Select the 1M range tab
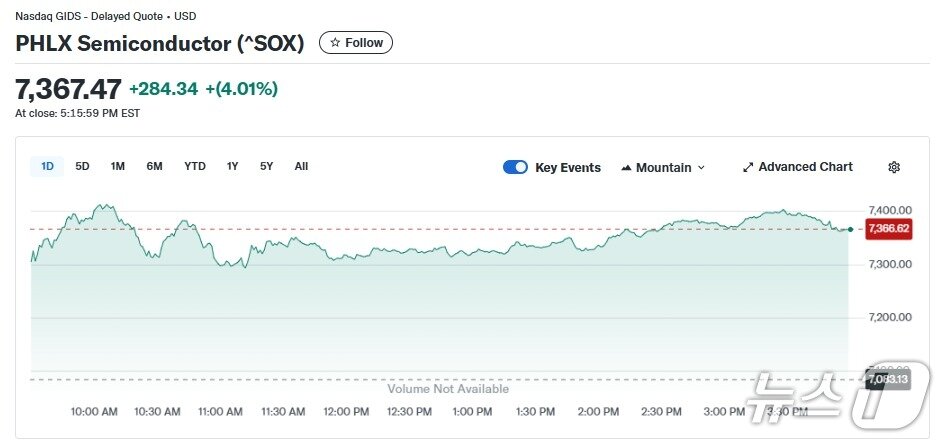944x443 pixels. coord(118,166)
